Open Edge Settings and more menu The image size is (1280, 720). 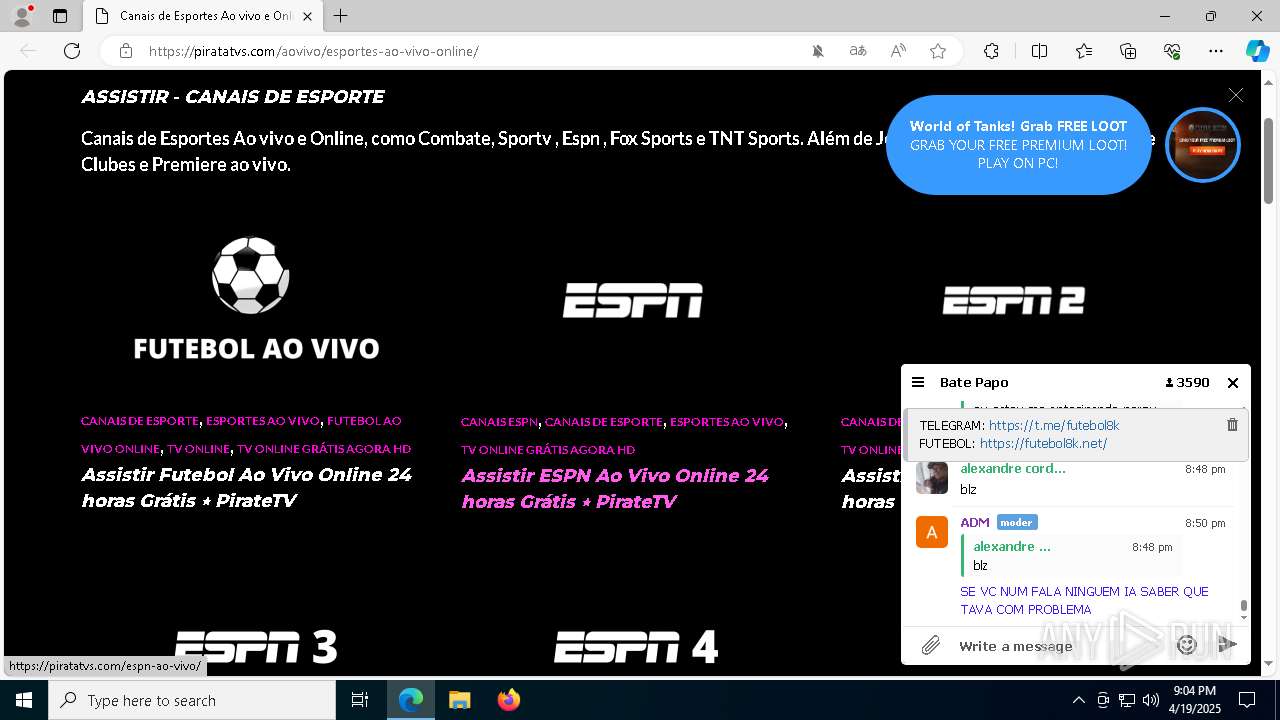(x=1216, y=51)
